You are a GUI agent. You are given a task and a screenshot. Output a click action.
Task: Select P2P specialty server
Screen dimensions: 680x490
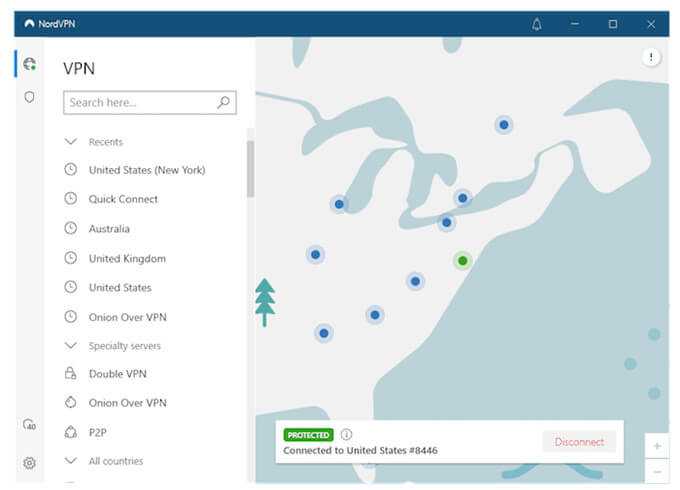(x=98, y=432)
